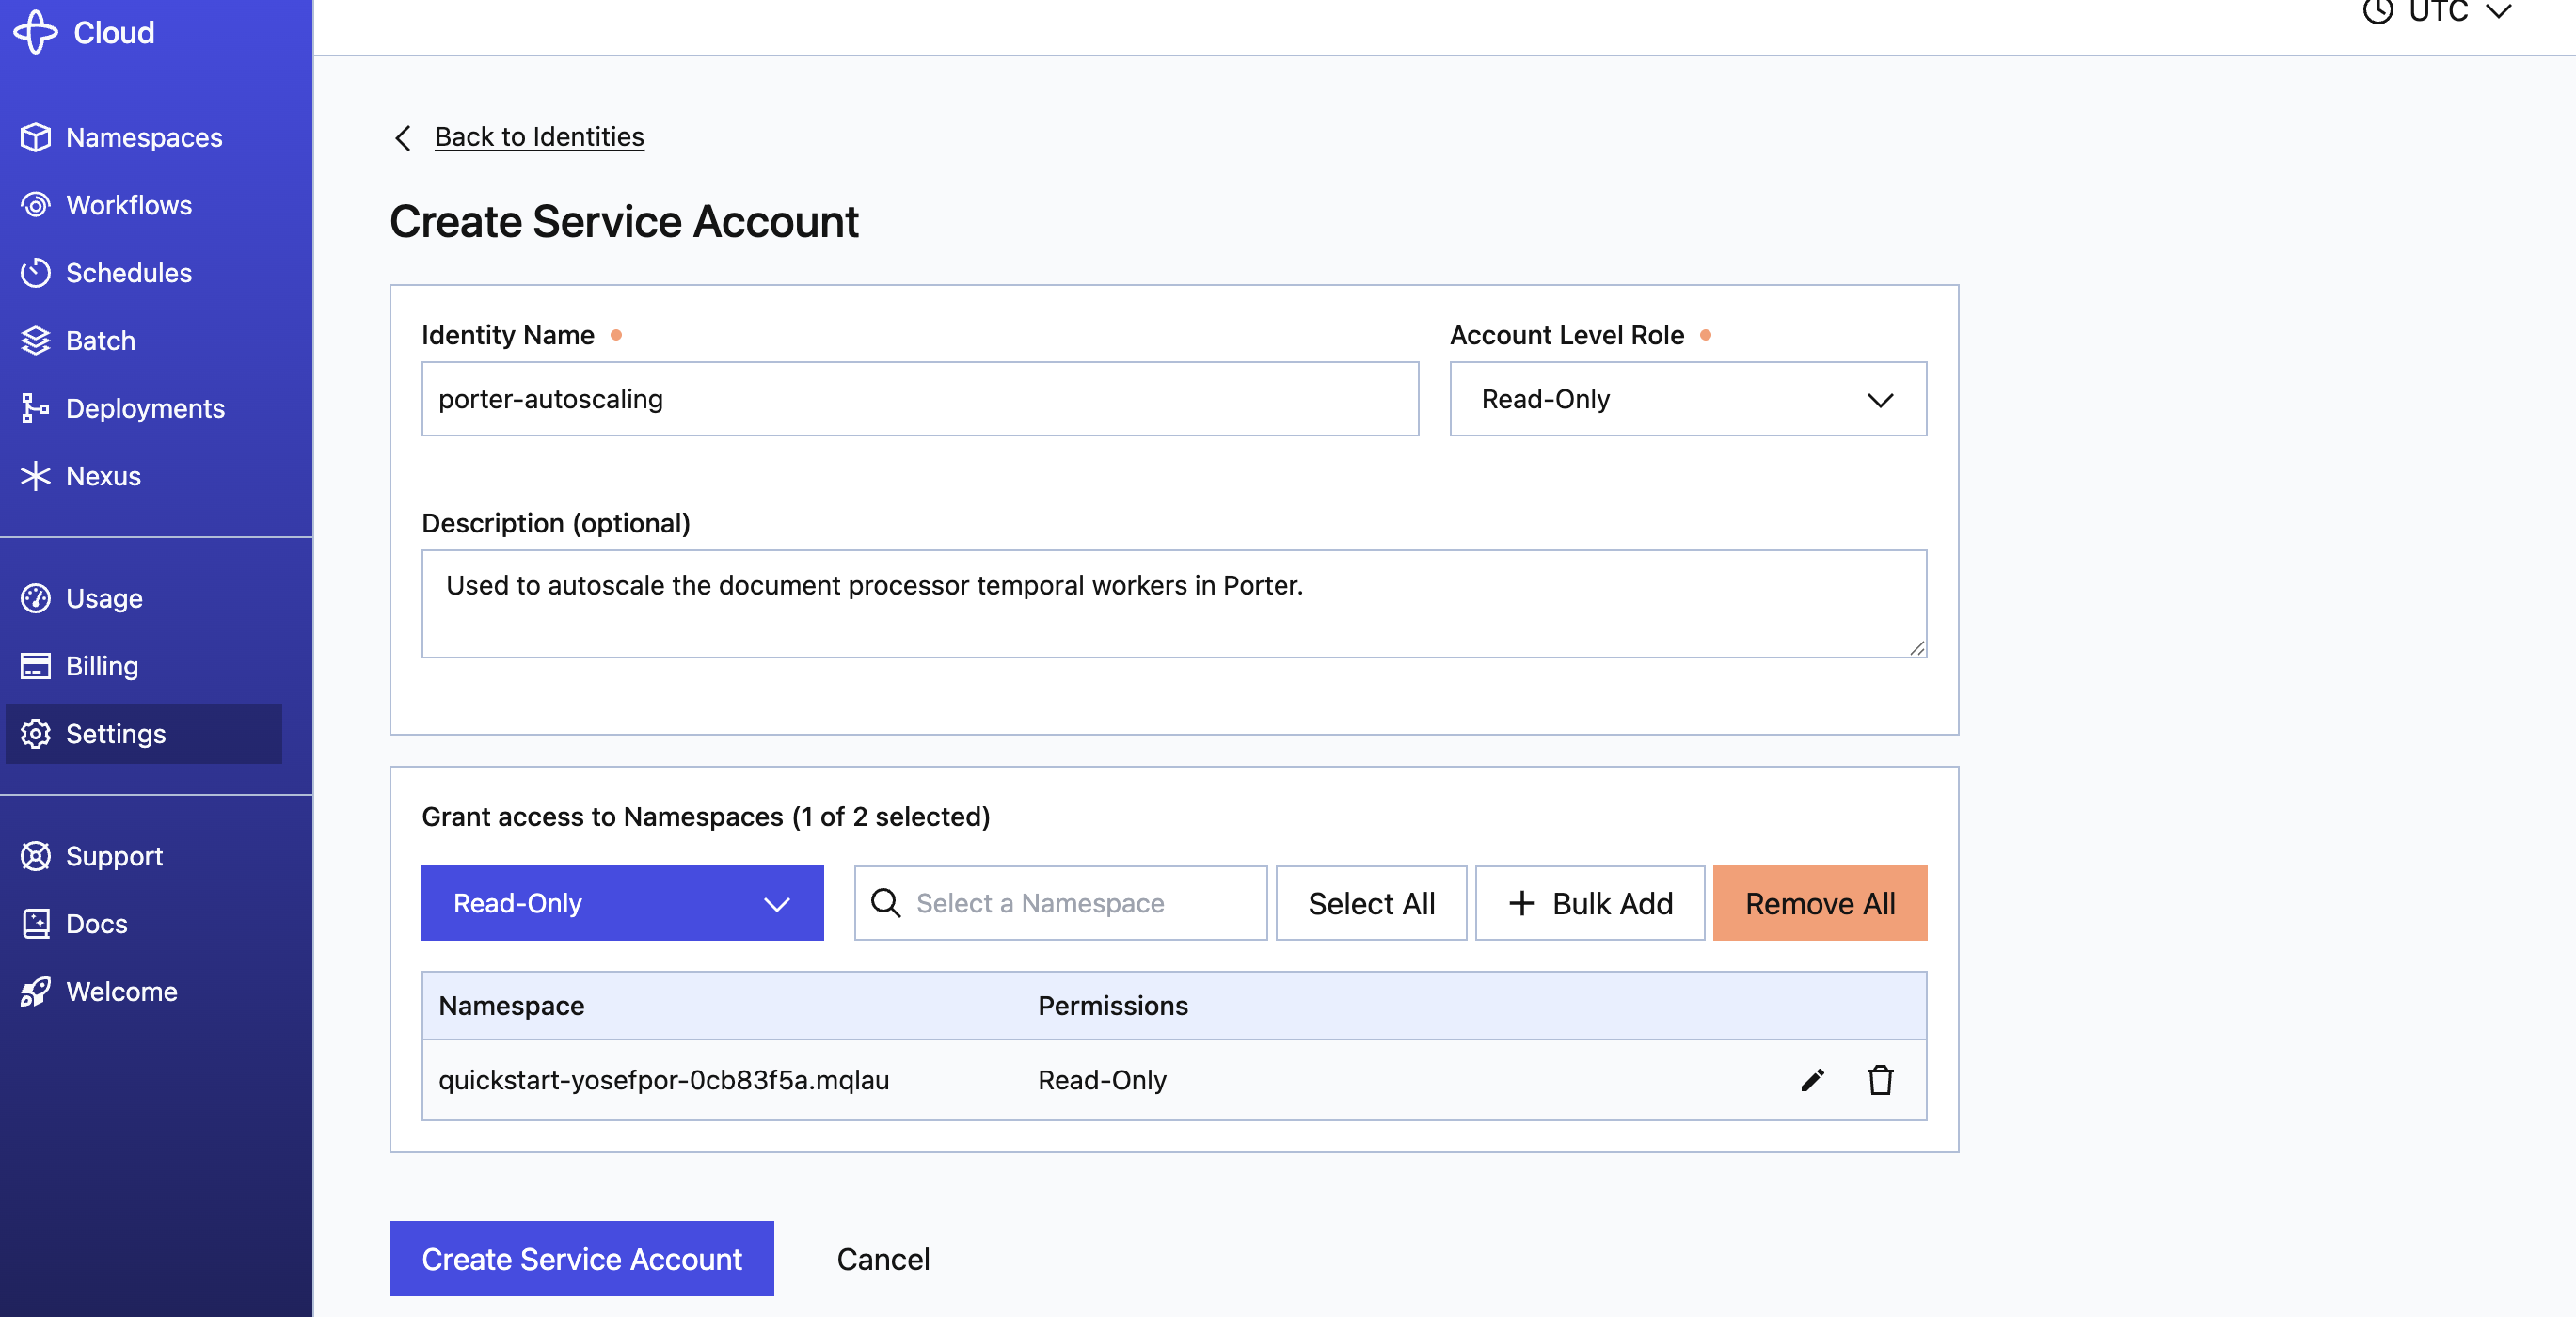Open Billing settings
This screenshot has width=2576, height=1317.
[101, 666]
